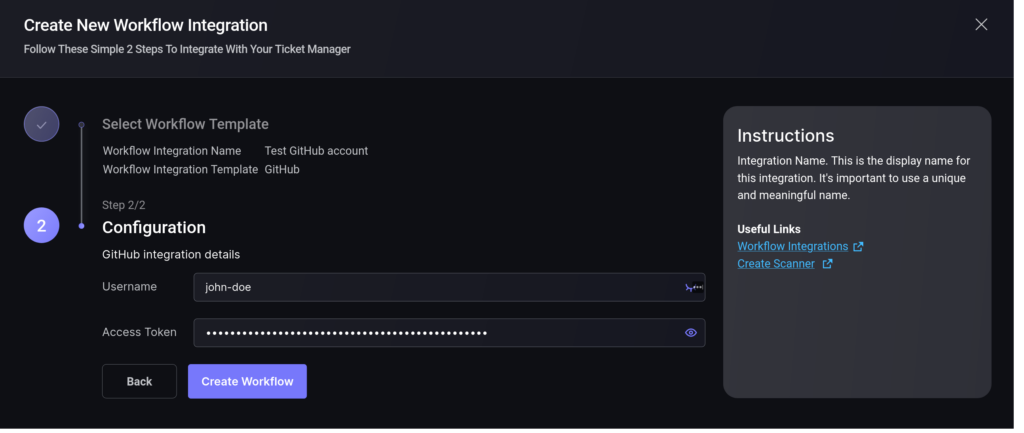Open the Workflow Integrations link
Viewport: 1024px width, 433px height.
point(793,246)
